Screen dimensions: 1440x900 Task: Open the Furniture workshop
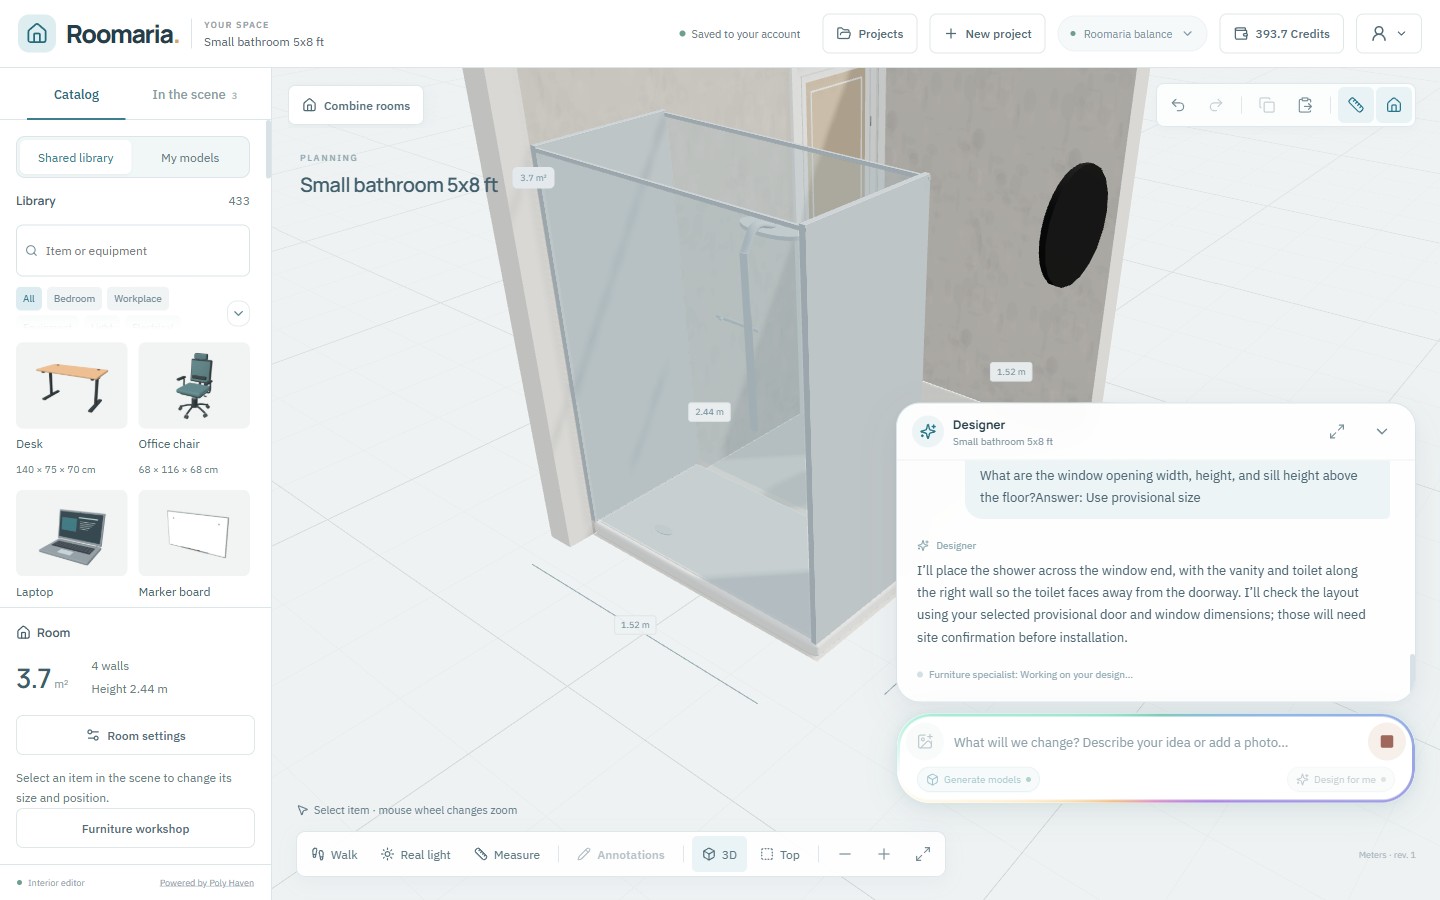tap(135, 828)
